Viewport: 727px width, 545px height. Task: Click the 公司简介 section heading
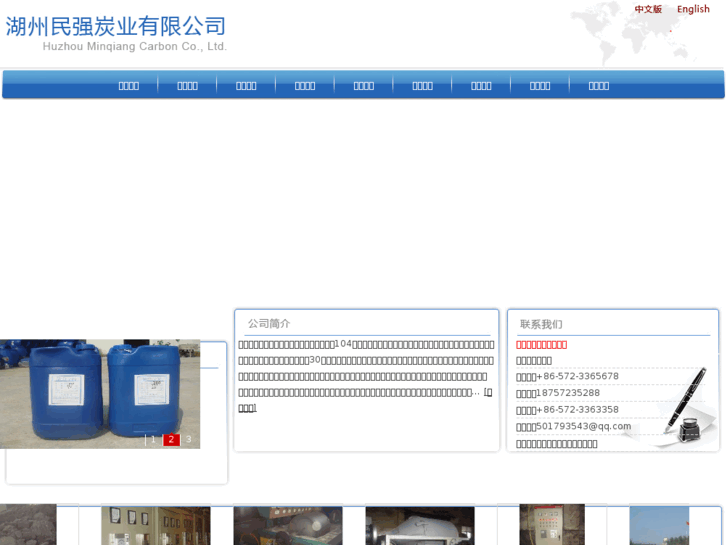(269, 323)
